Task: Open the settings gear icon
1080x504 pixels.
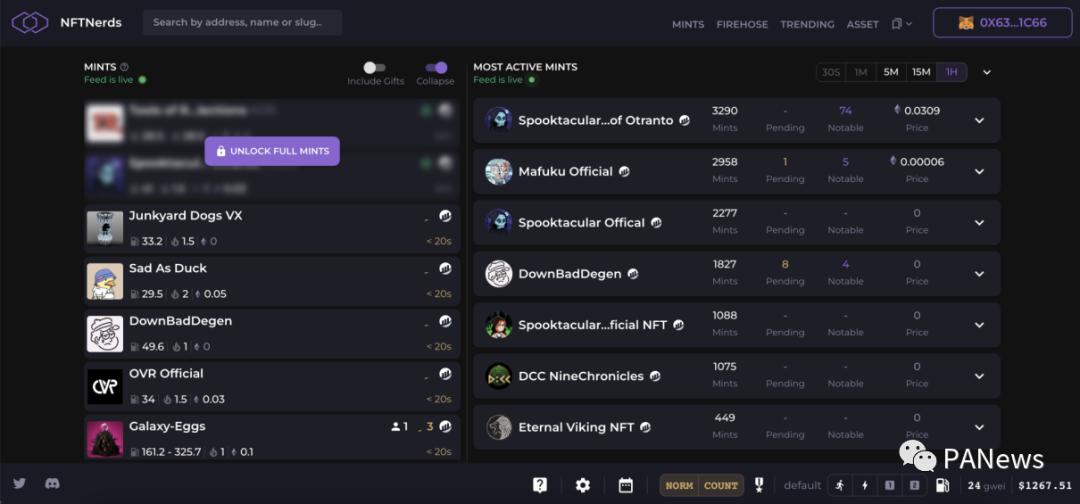Action: point(583,485)
